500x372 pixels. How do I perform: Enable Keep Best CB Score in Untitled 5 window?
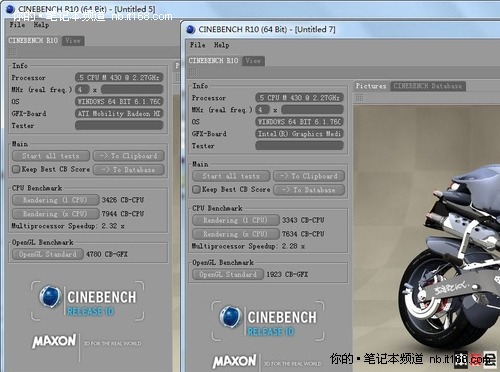pos(16,169)
